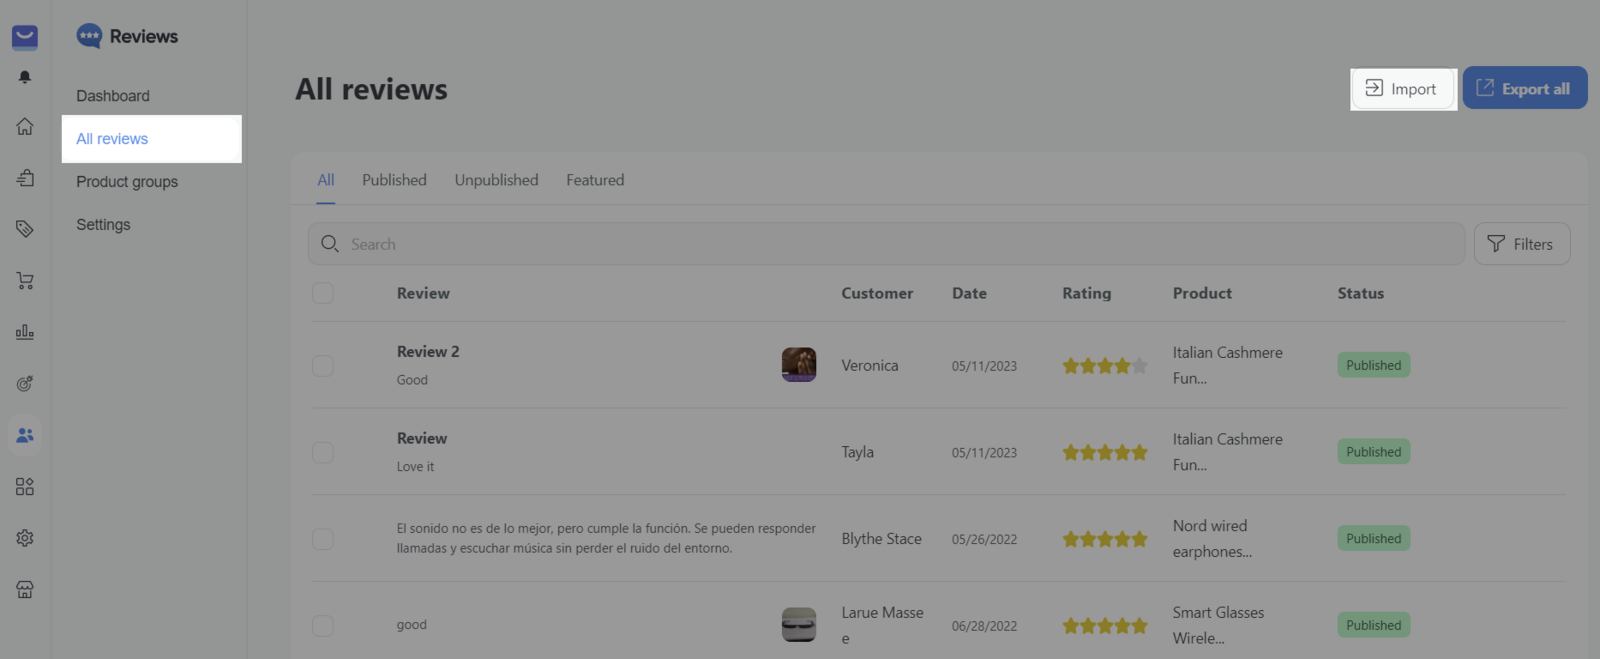The image size is (1600, 659).
Task: Open the shopping cart icon
Action: 25,281
